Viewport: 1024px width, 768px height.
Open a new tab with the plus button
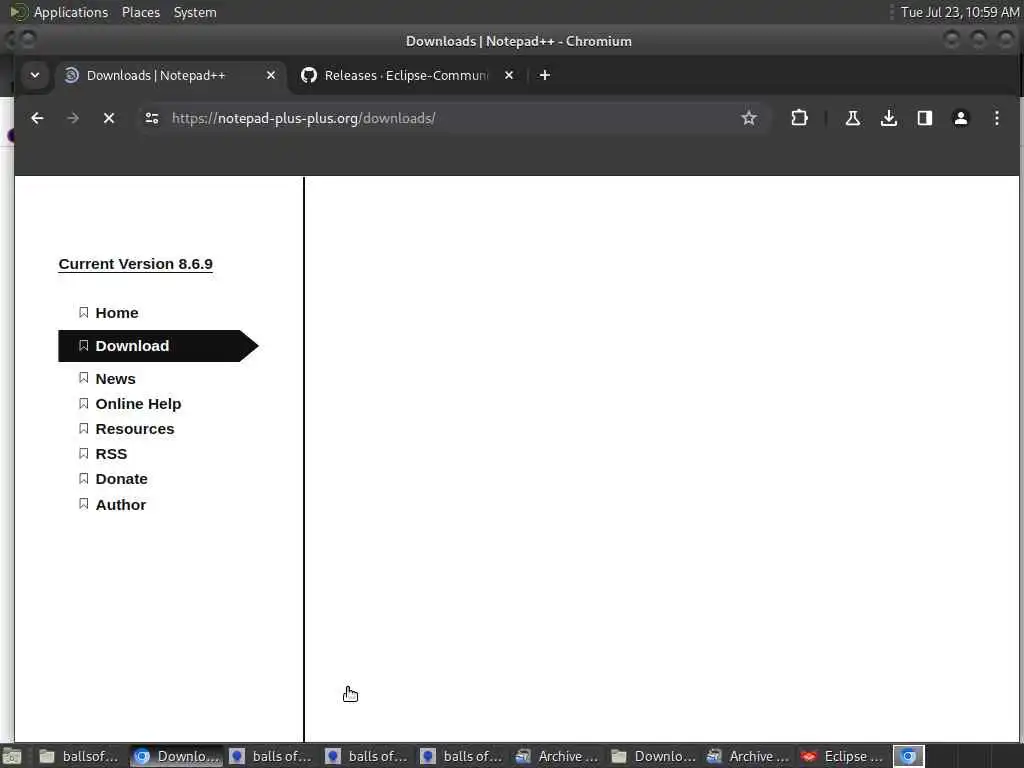pyautogui.click(x=545, y=75)
